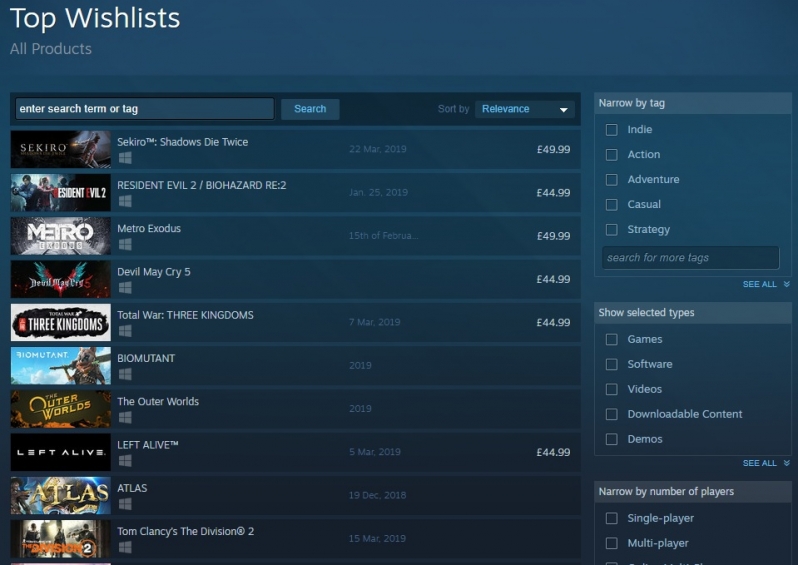Click the Windows icon under LEFT ALIVE
Viewport: 798px width, 565px height.
(125, 461)
